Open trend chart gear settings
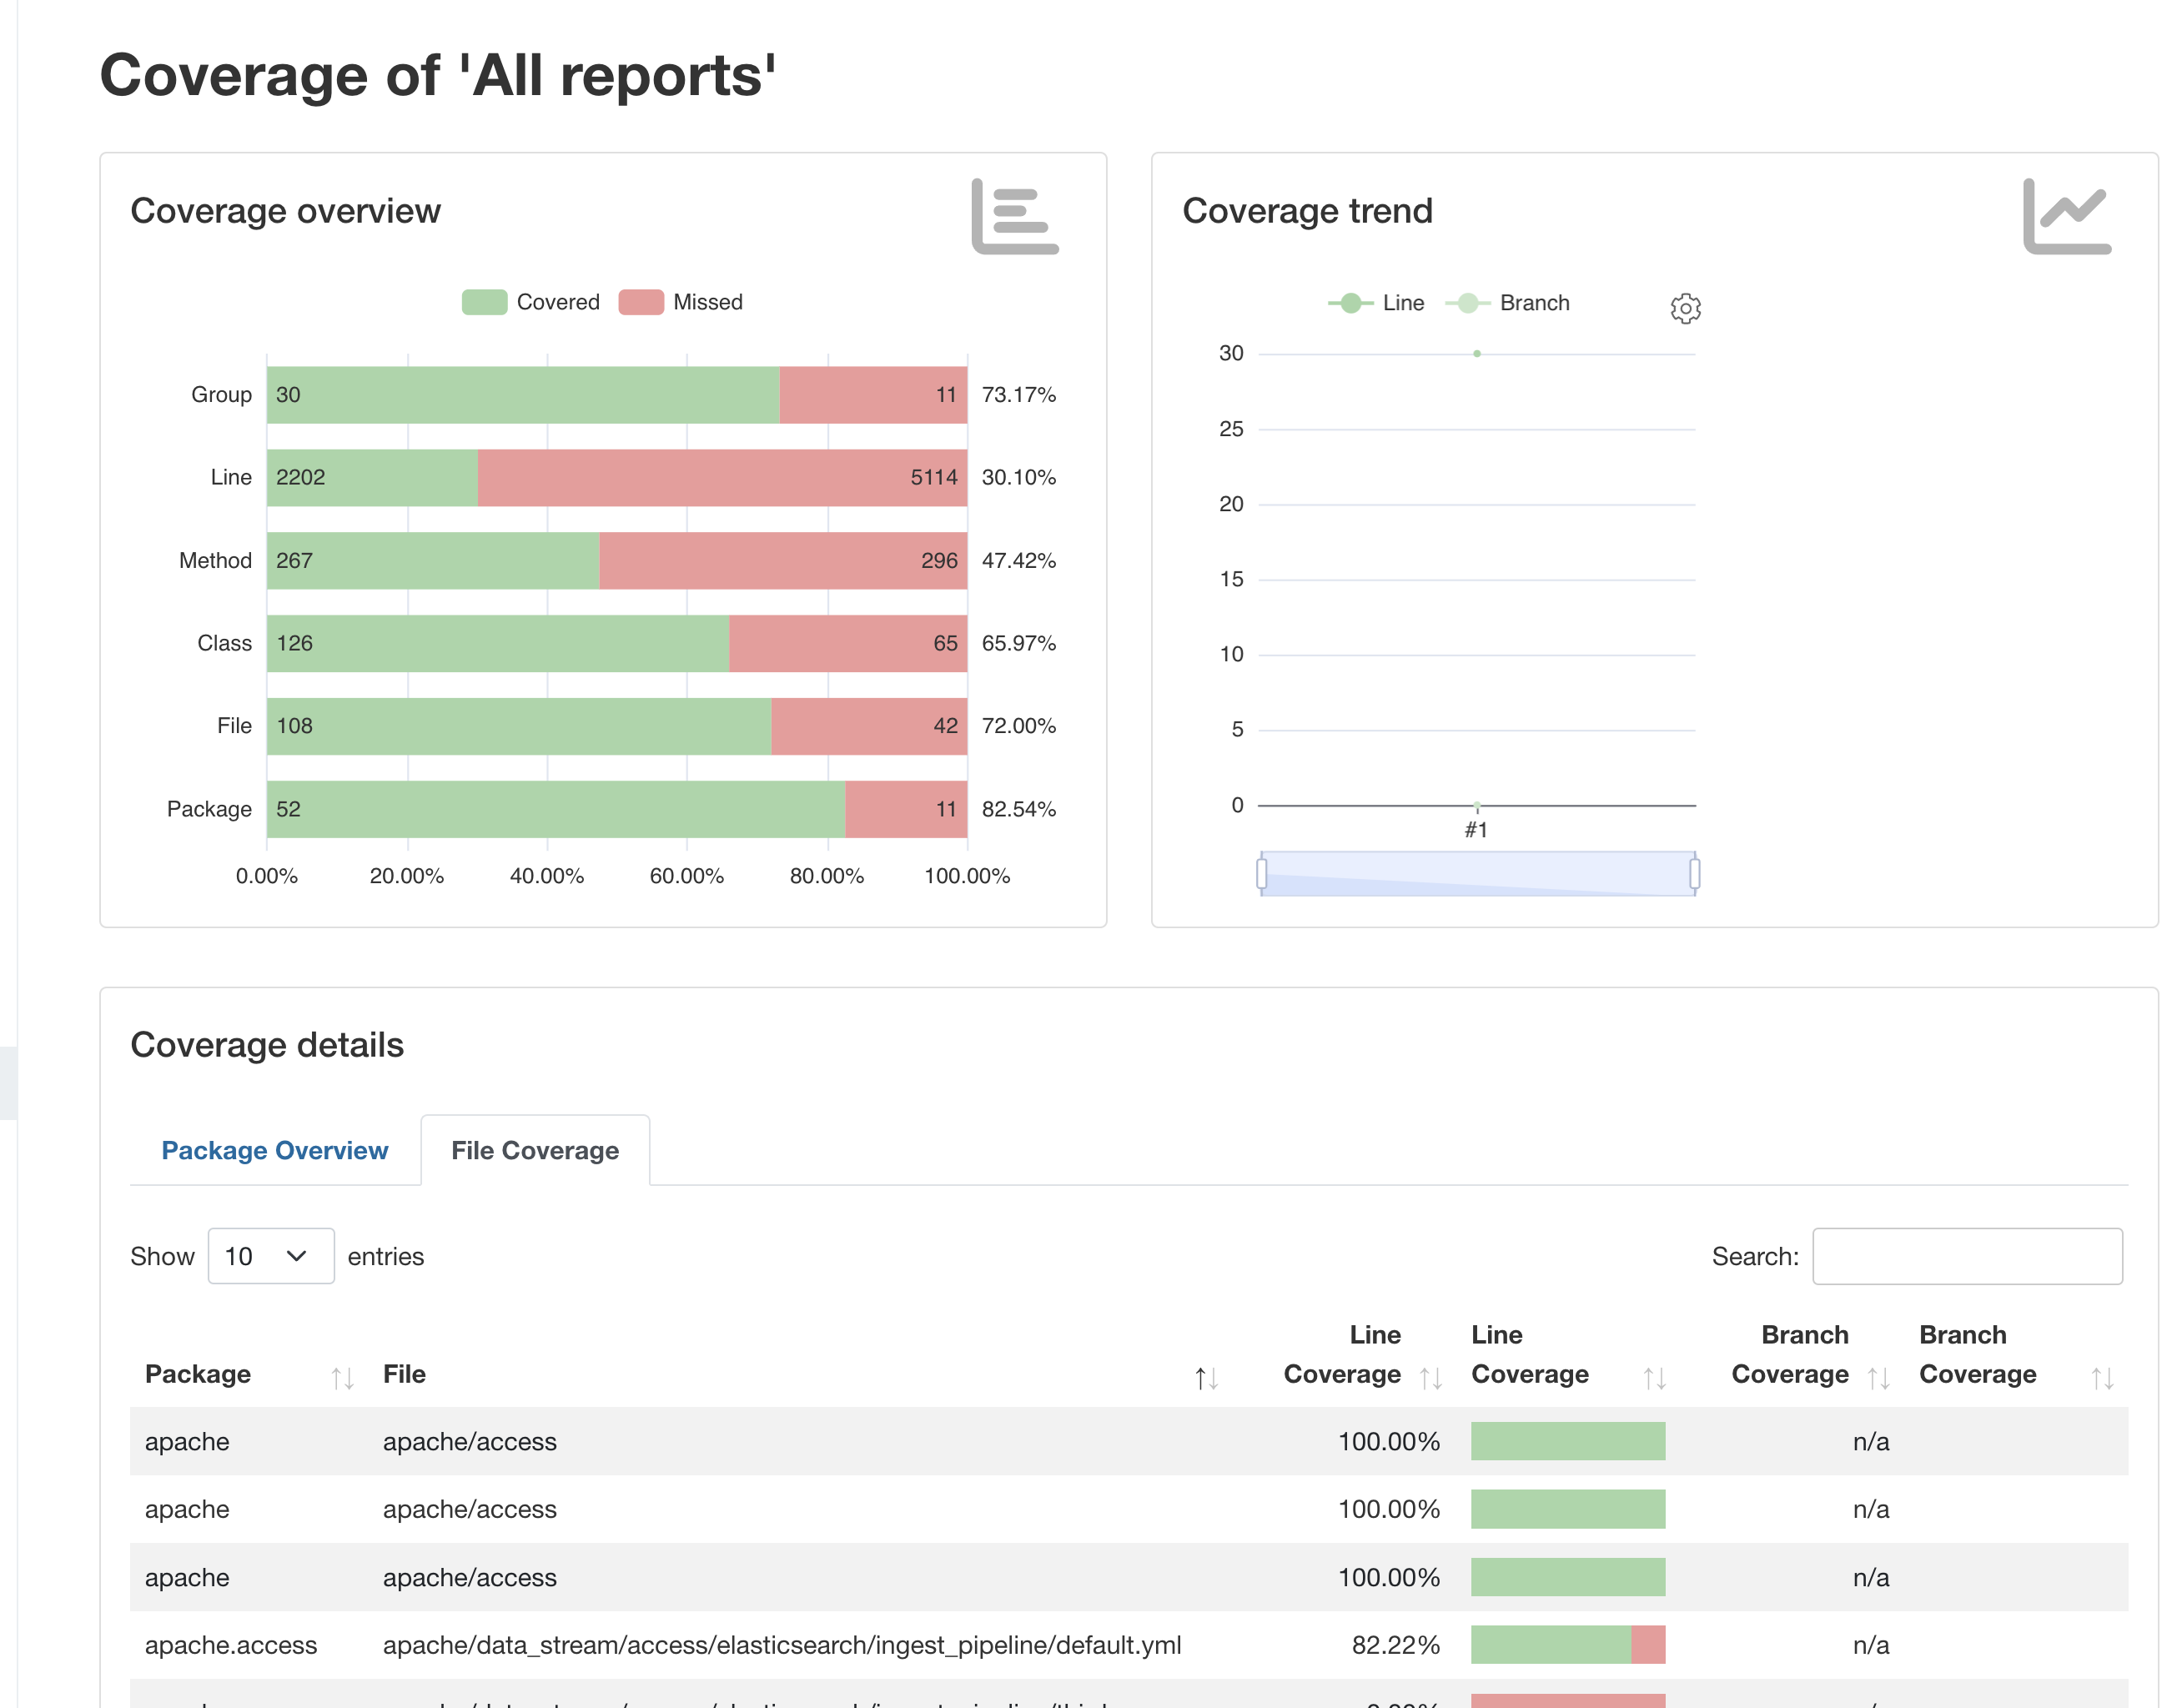This screenshot has width=2177, height=1708. point(1684,308)
